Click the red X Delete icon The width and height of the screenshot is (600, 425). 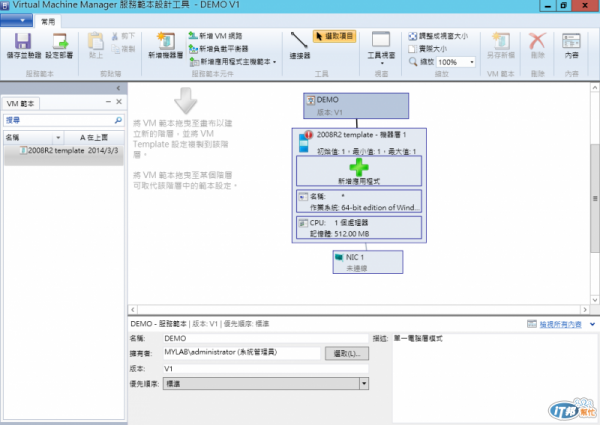(537, 41)
